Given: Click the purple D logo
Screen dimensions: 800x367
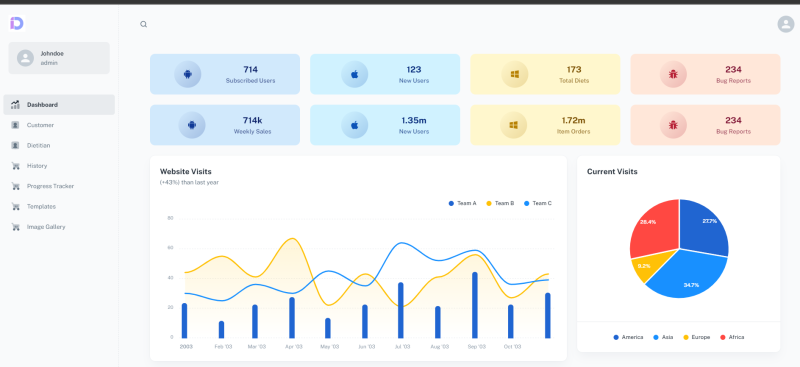Looking at the screenshot, I should tap(16, 23).
